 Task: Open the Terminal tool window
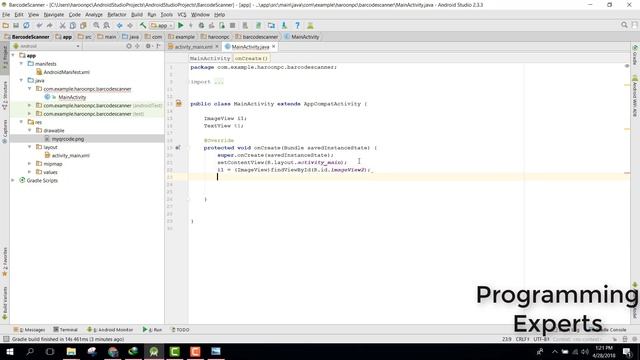pyautogui.click(x=65, y=329)
